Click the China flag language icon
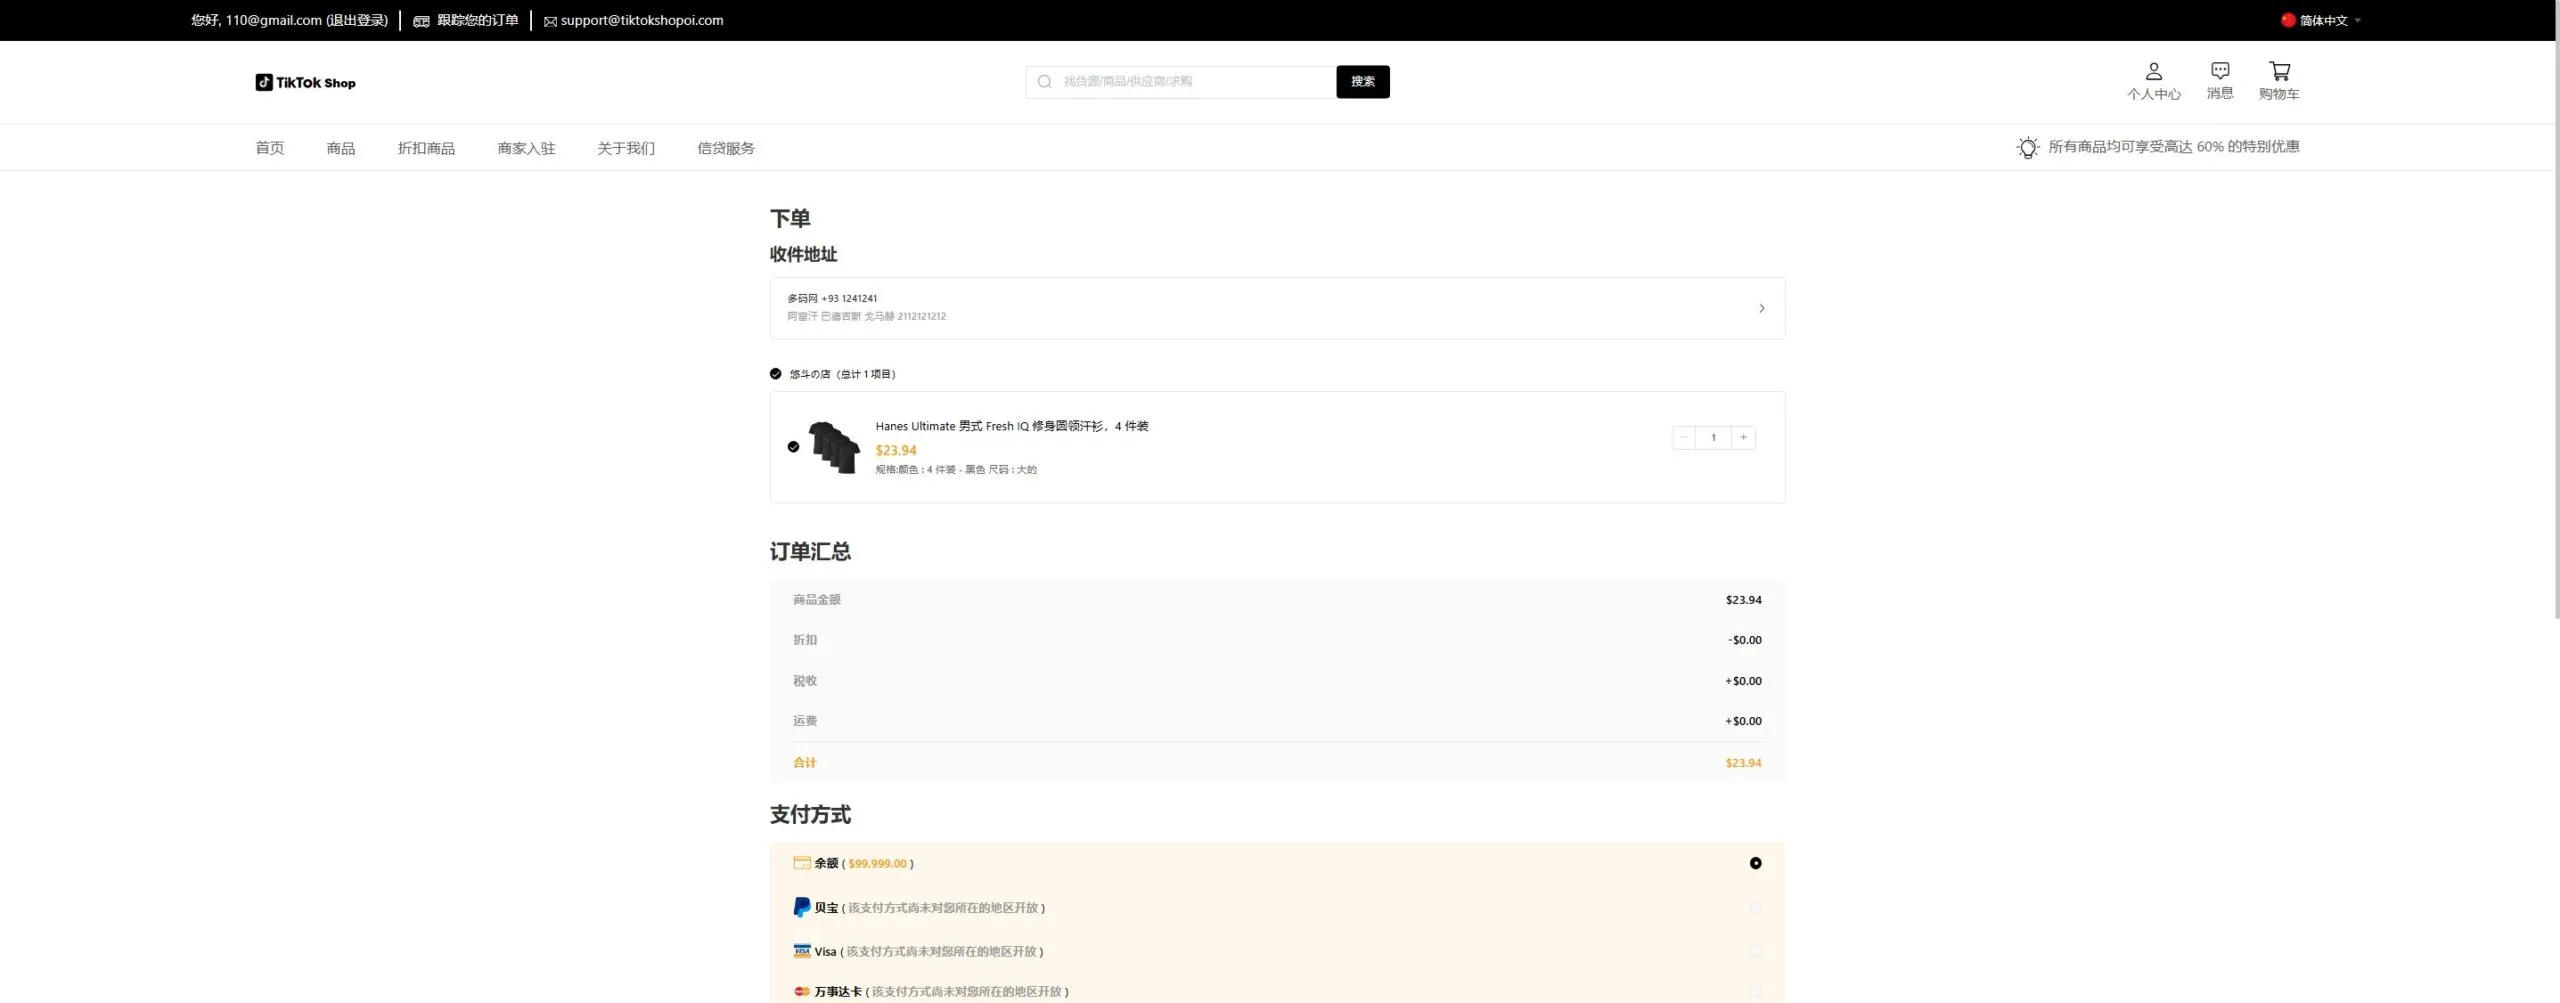The height and width of the screenshot is (1003, 2560). [x=2287, y=20]
